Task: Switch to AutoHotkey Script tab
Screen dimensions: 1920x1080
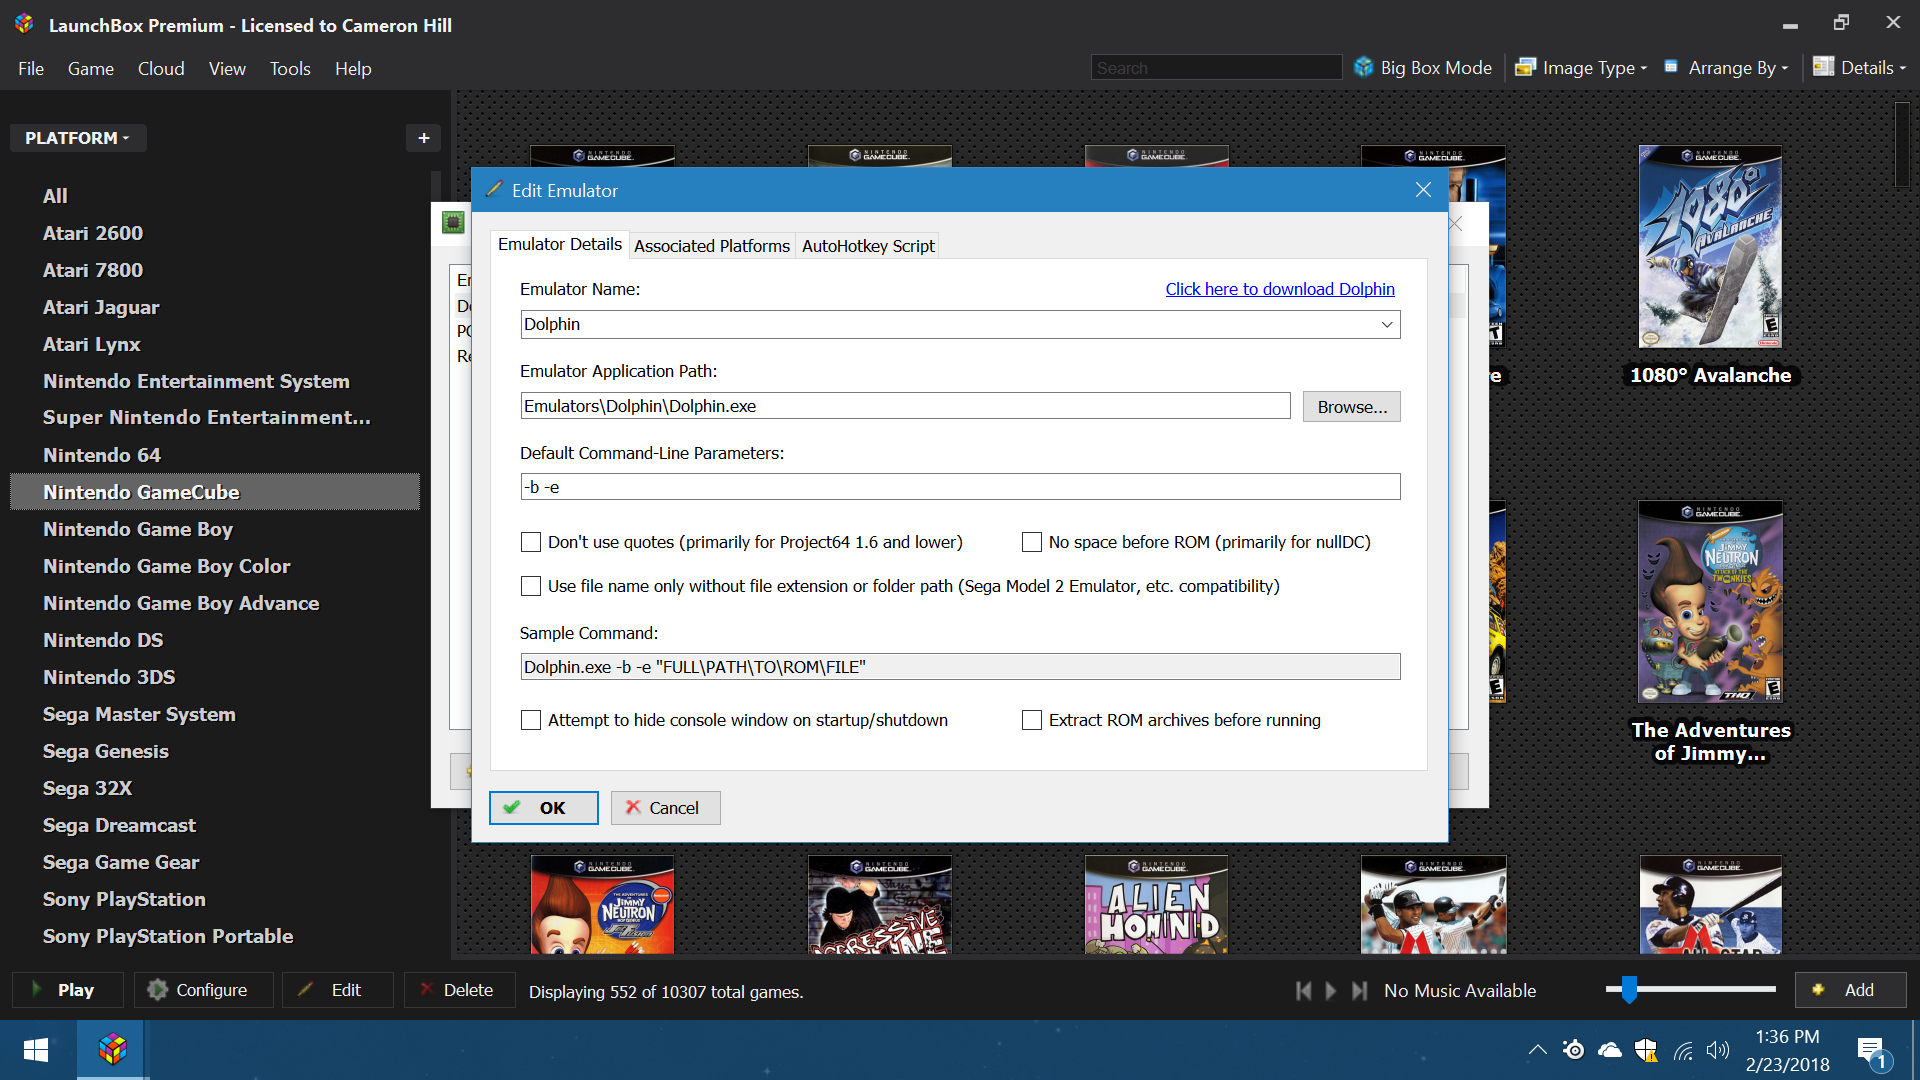Action: click(x=868, y=246)
